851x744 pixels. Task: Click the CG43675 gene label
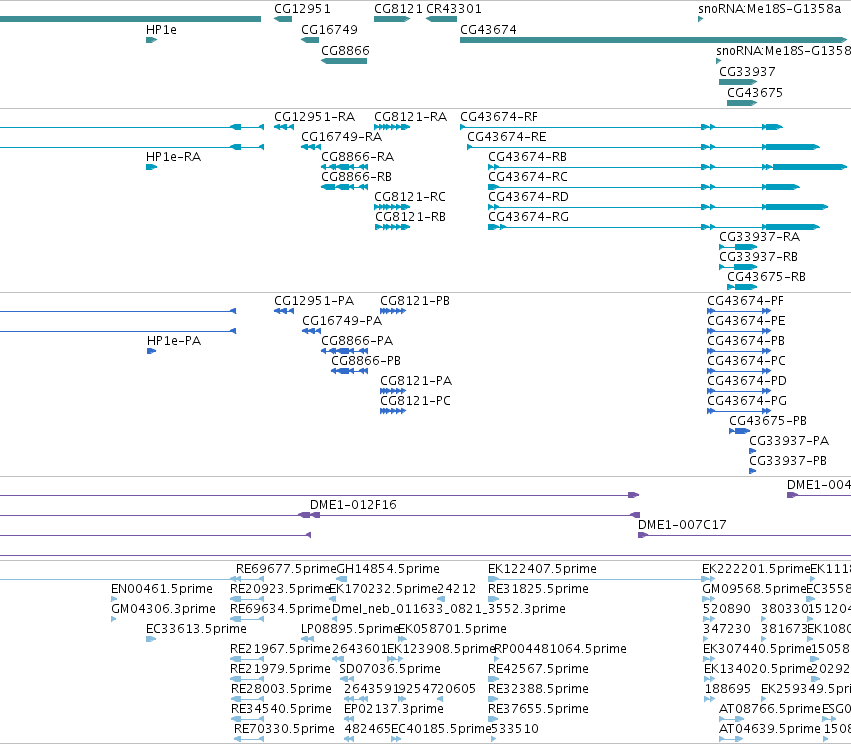(755, 93)
